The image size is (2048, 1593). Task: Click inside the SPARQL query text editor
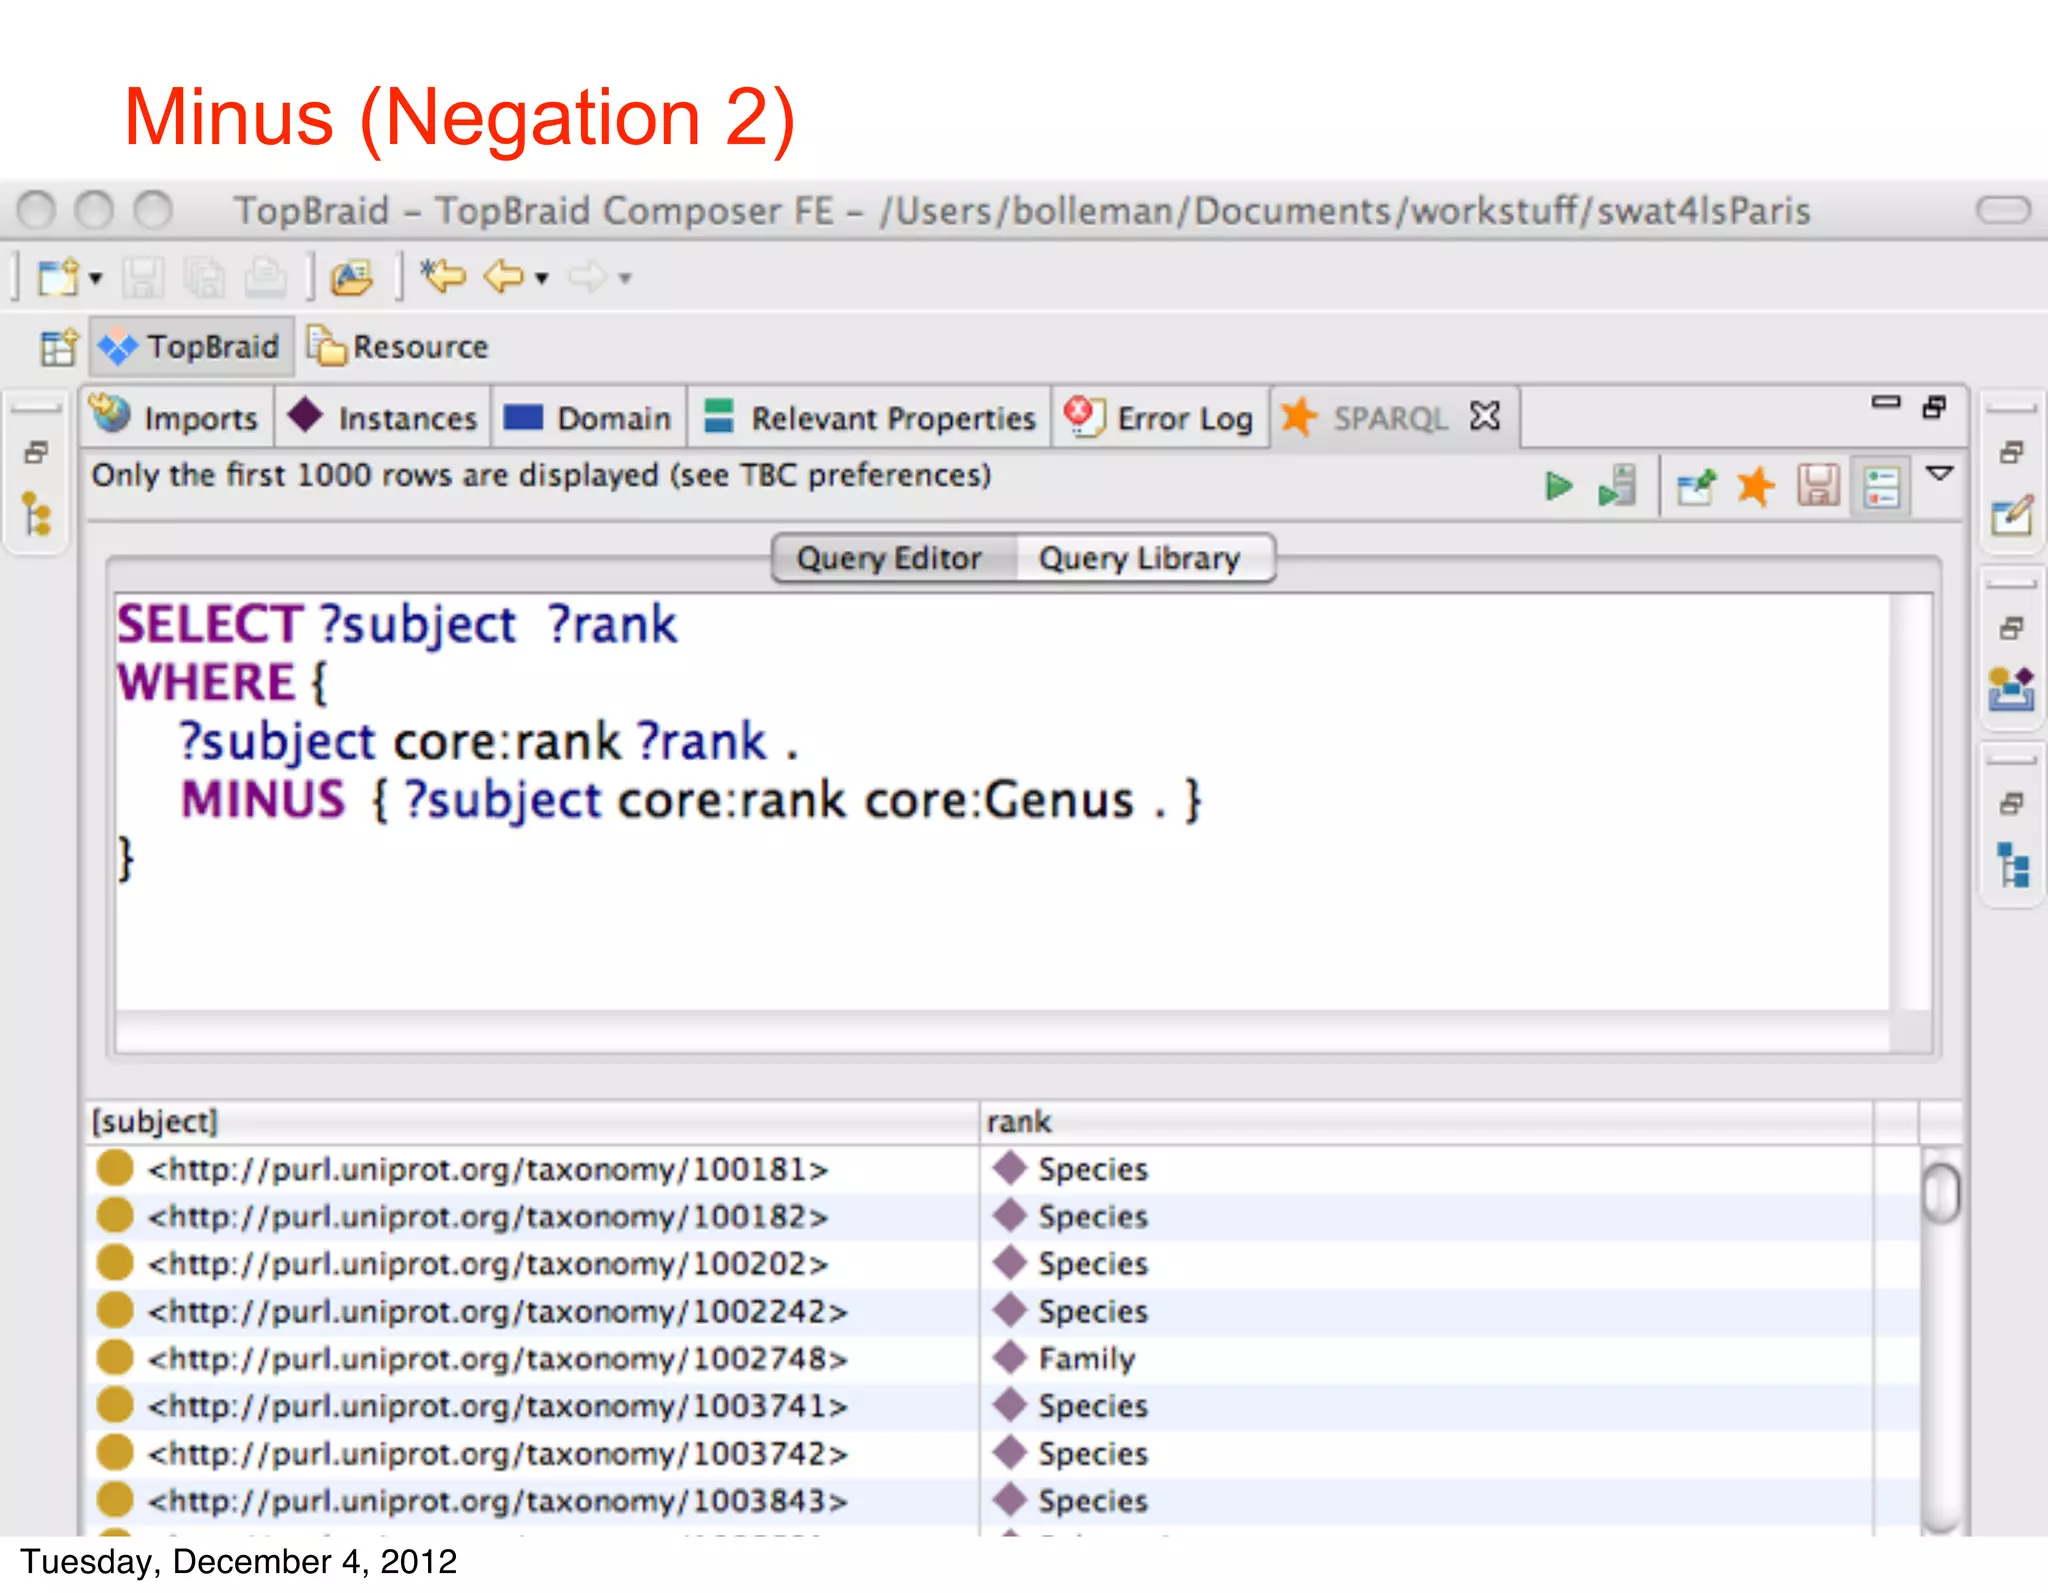click(1000, 900)
